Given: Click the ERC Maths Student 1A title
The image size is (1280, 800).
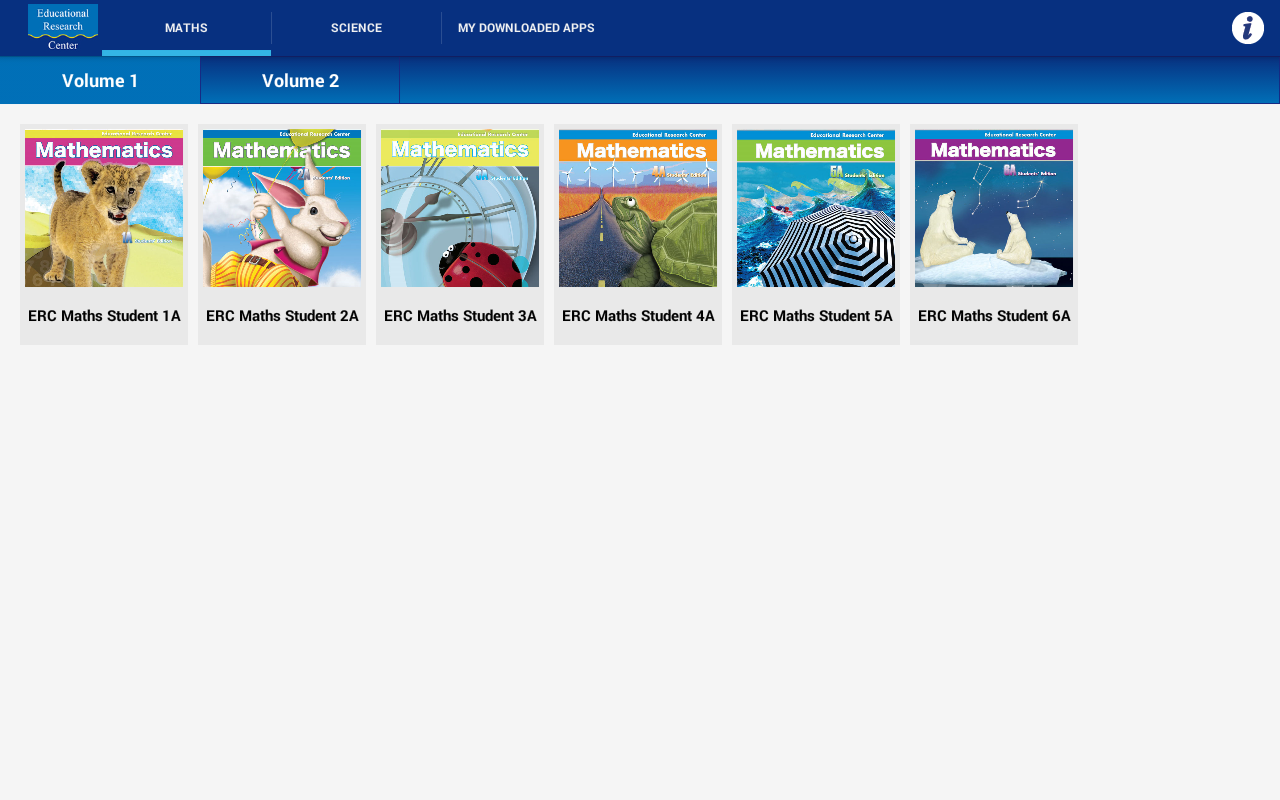Looking at the screenshot, I should tap(104, 316).
